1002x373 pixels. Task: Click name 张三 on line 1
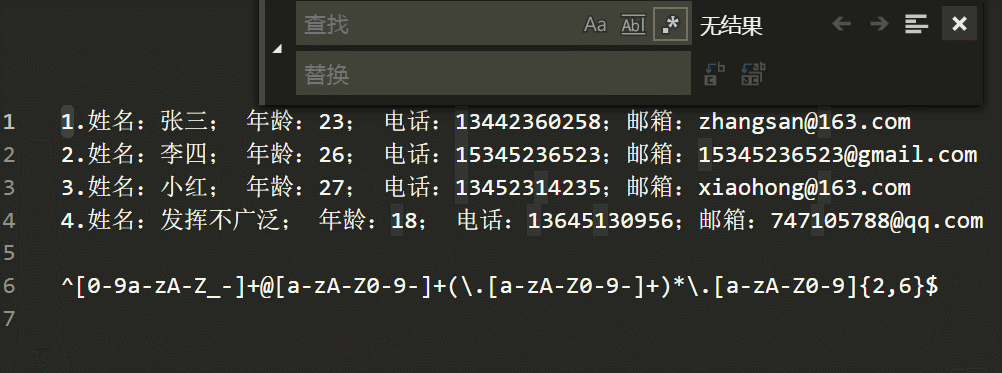[x=184, y=122]
